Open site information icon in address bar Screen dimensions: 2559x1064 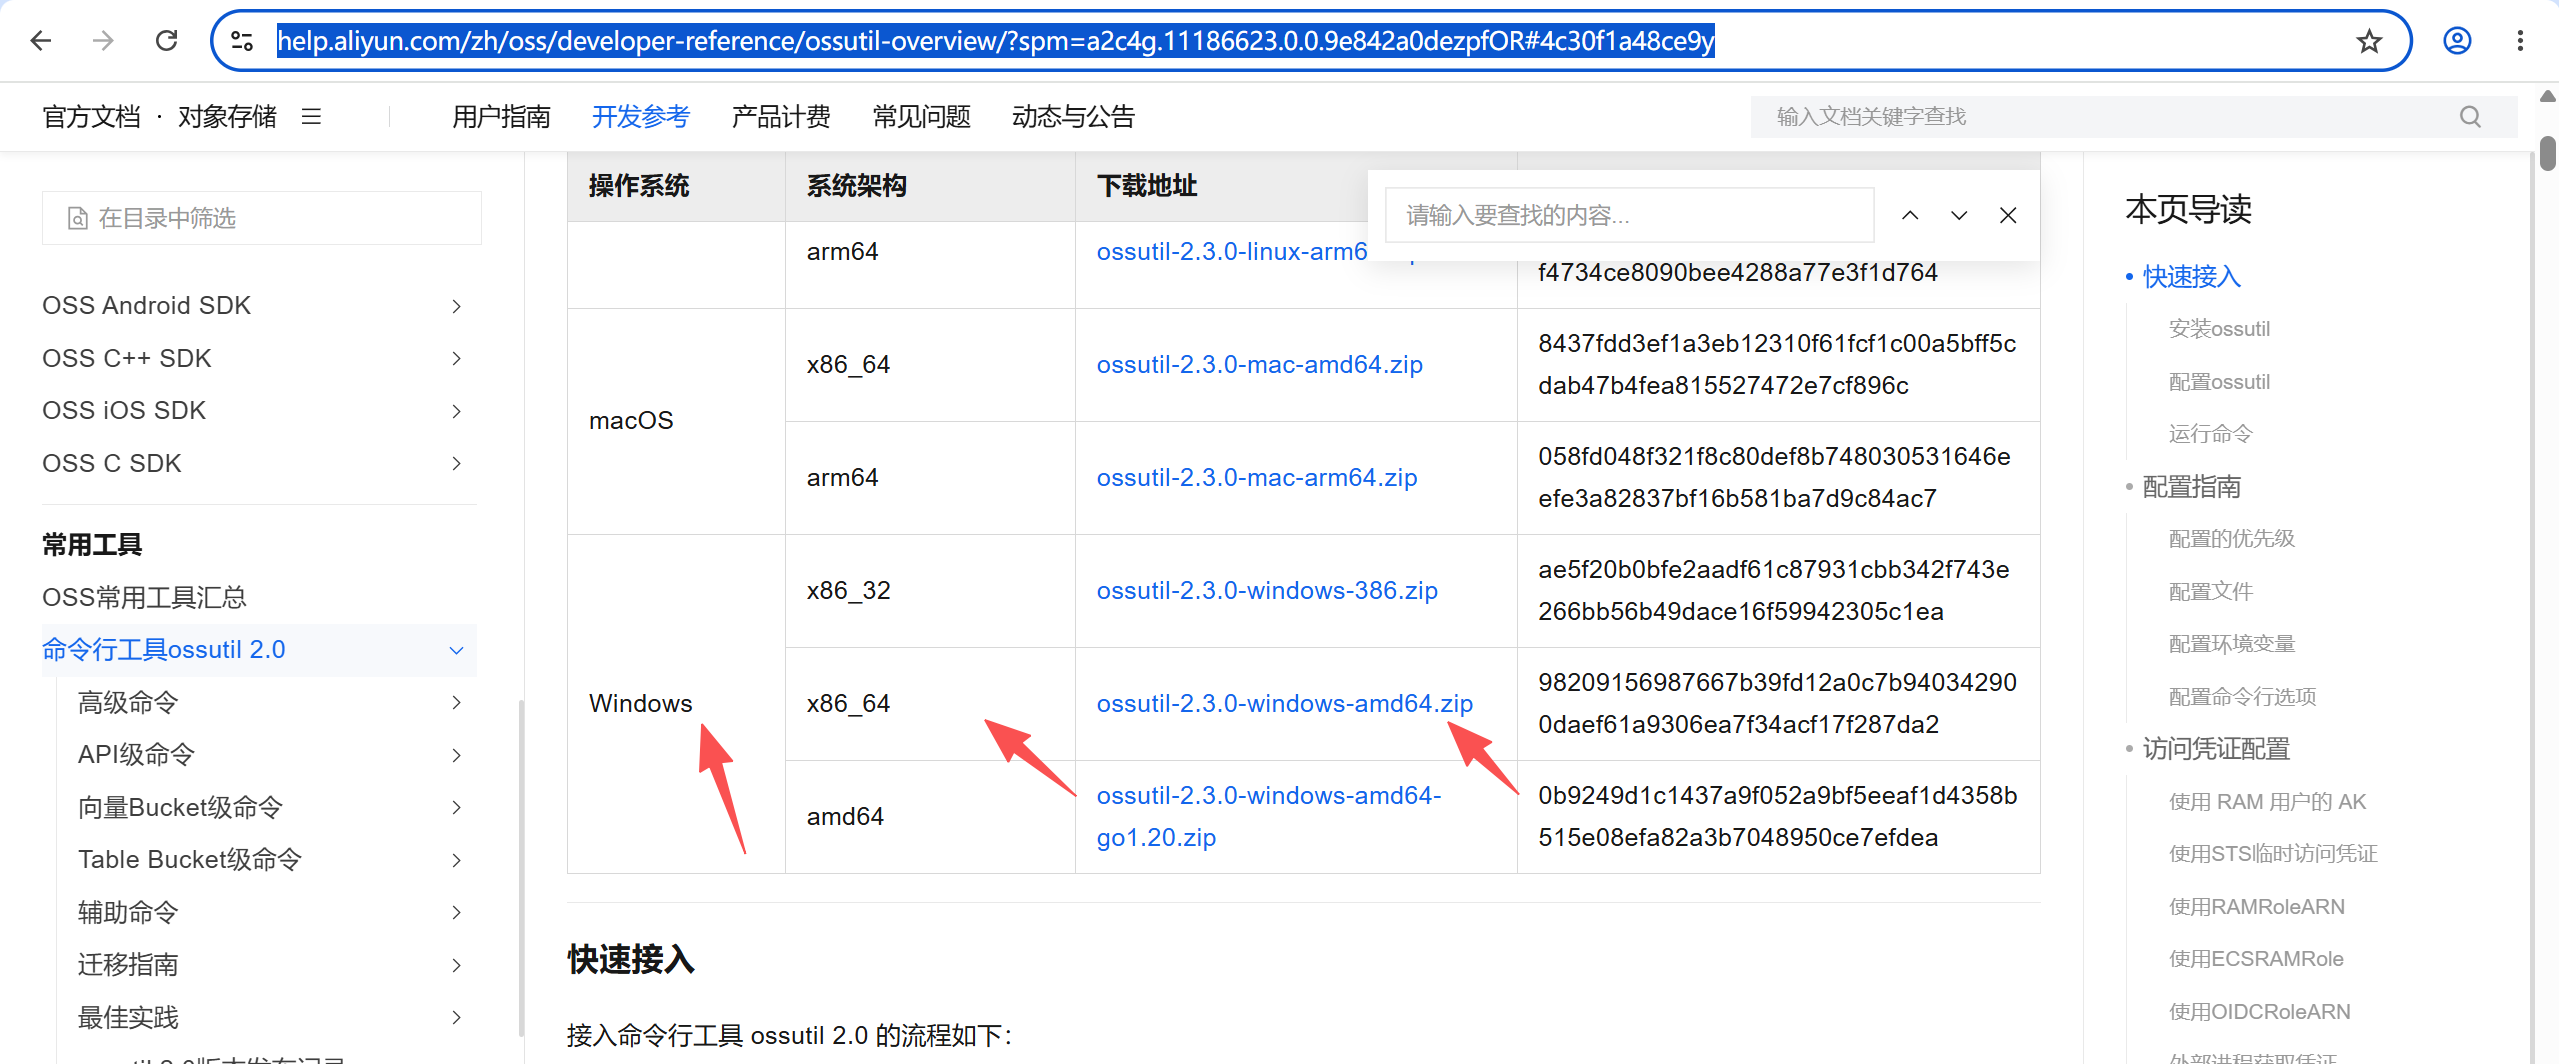pyautogui.click(x=242, y=41)
